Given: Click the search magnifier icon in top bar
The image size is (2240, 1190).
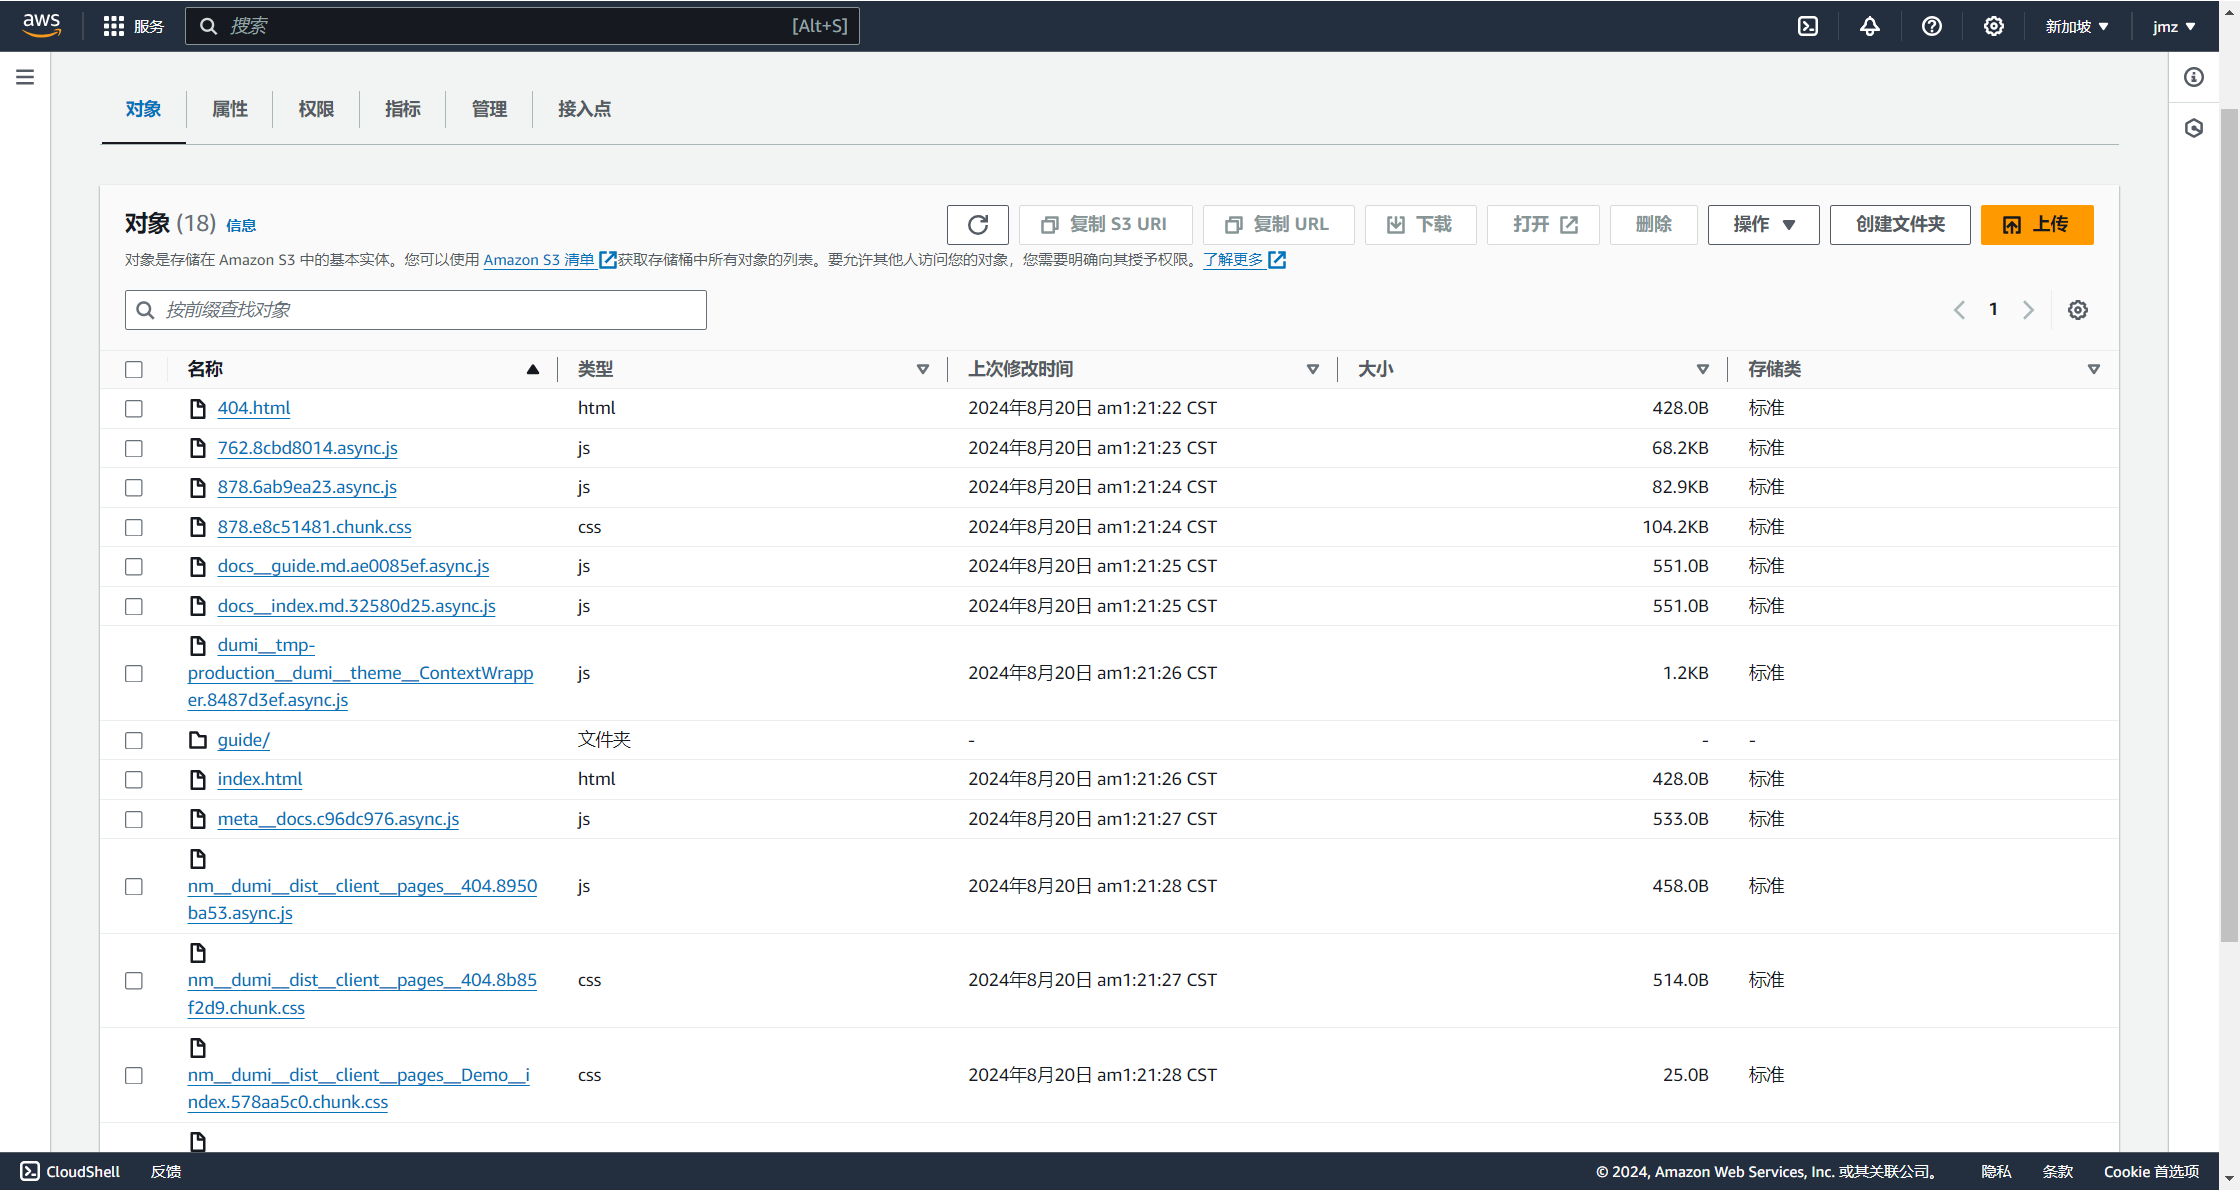Looking at the screenshot, I should 208,26.
